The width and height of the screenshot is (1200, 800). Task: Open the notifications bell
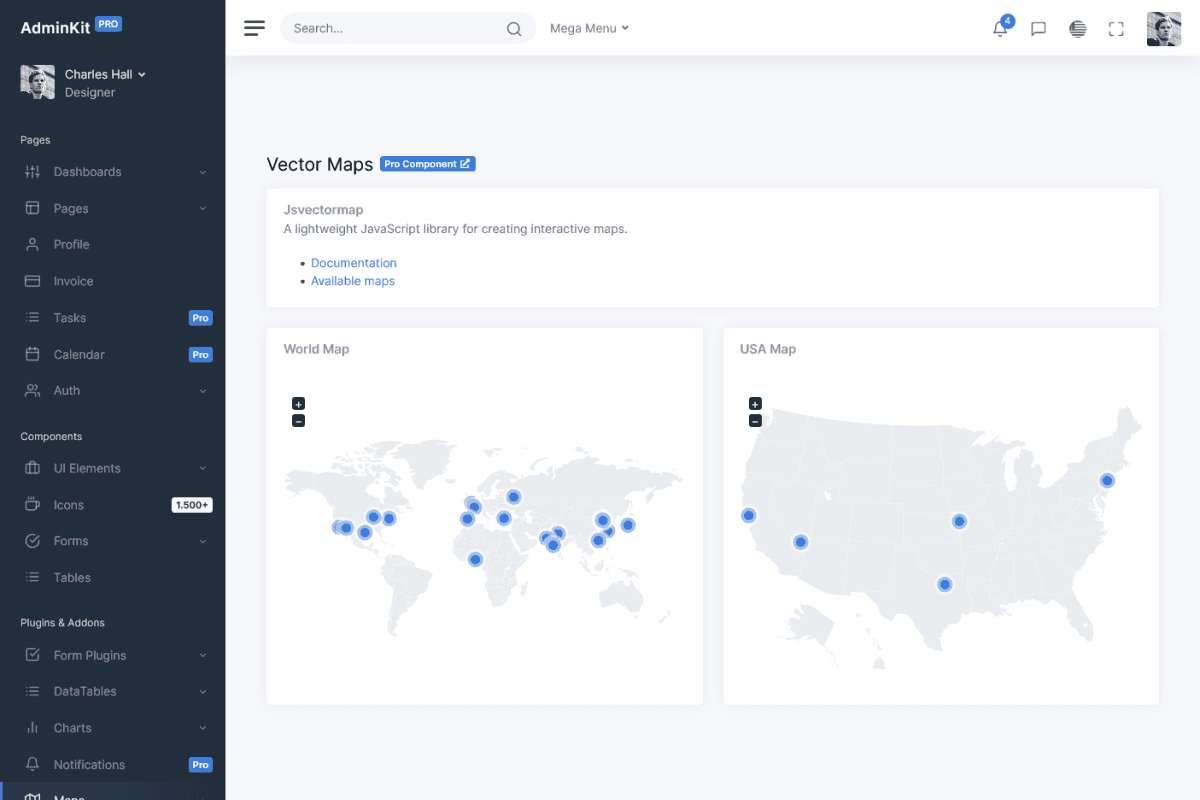pyautogui.click(x=1000, y=28)
